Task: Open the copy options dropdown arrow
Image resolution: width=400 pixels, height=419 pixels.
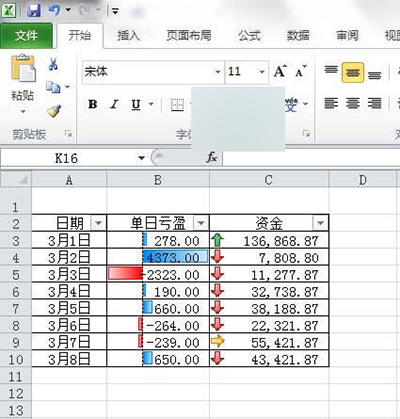Action: tap(67, 87)
